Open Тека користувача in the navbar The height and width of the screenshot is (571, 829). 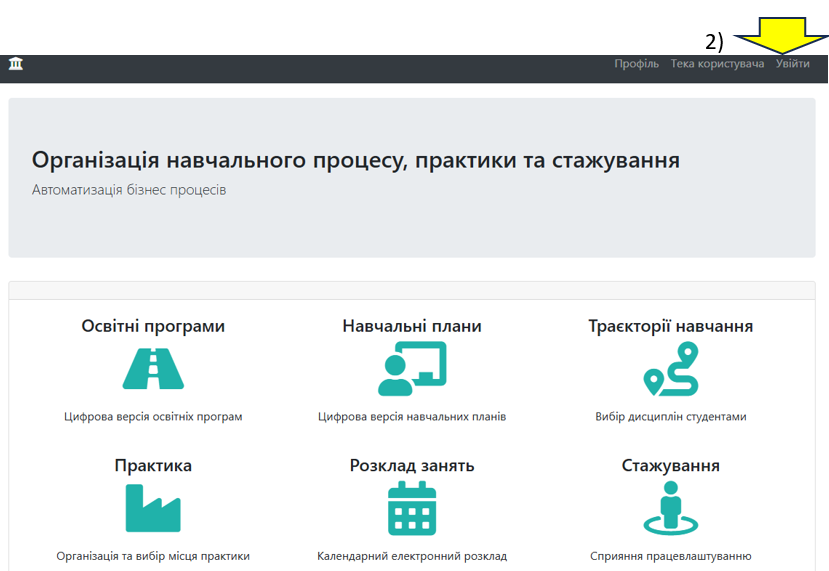[x=717, y=64]
